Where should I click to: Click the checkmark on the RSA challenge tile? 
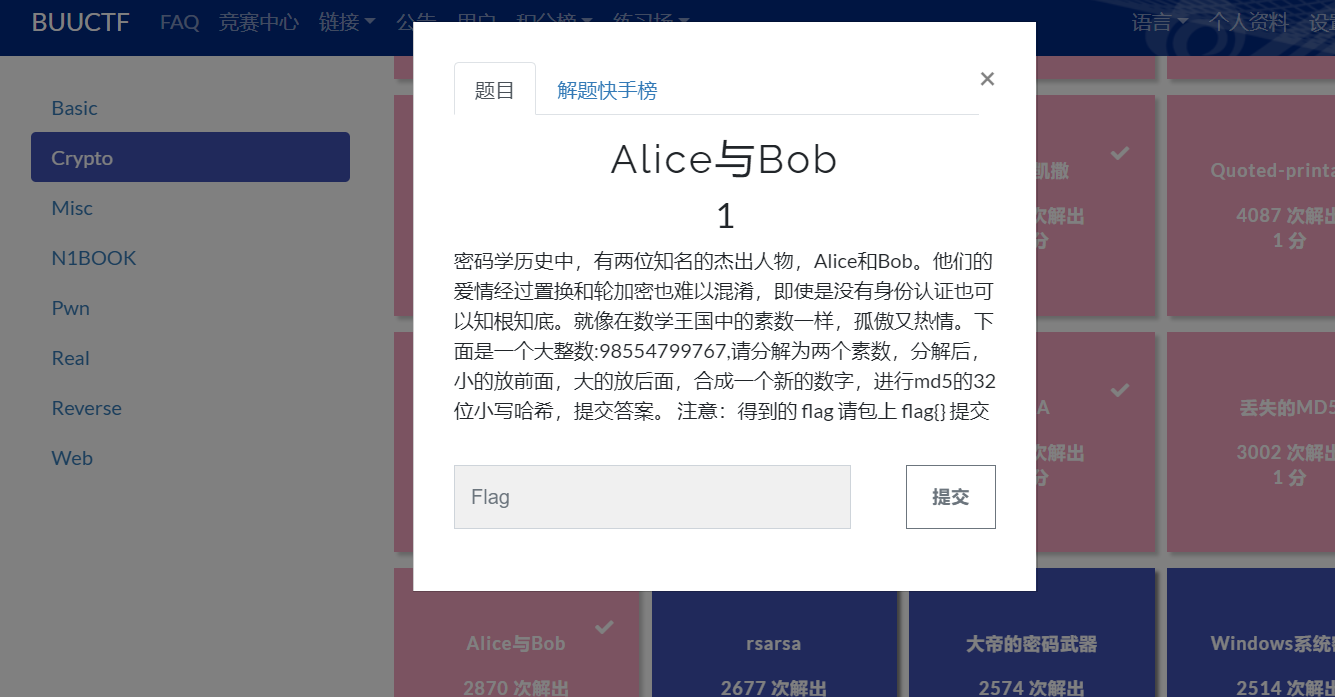pos(1120,390)
